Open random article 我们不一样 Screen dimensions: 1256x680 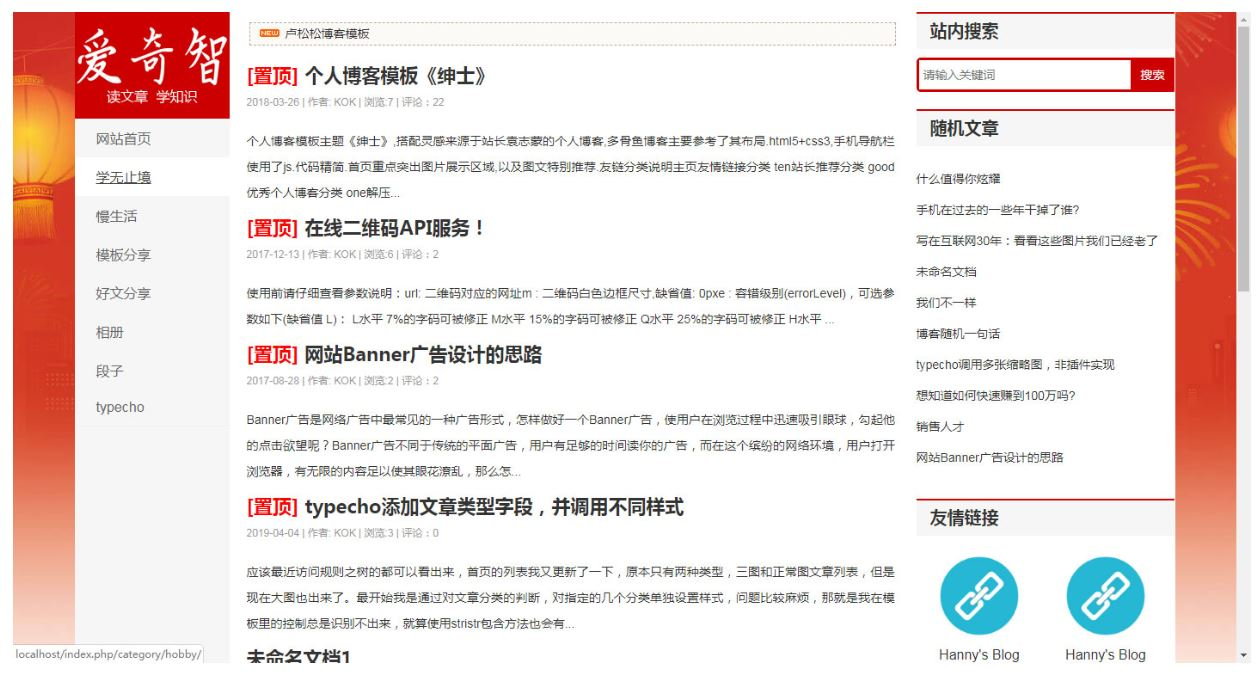point(946,302)
